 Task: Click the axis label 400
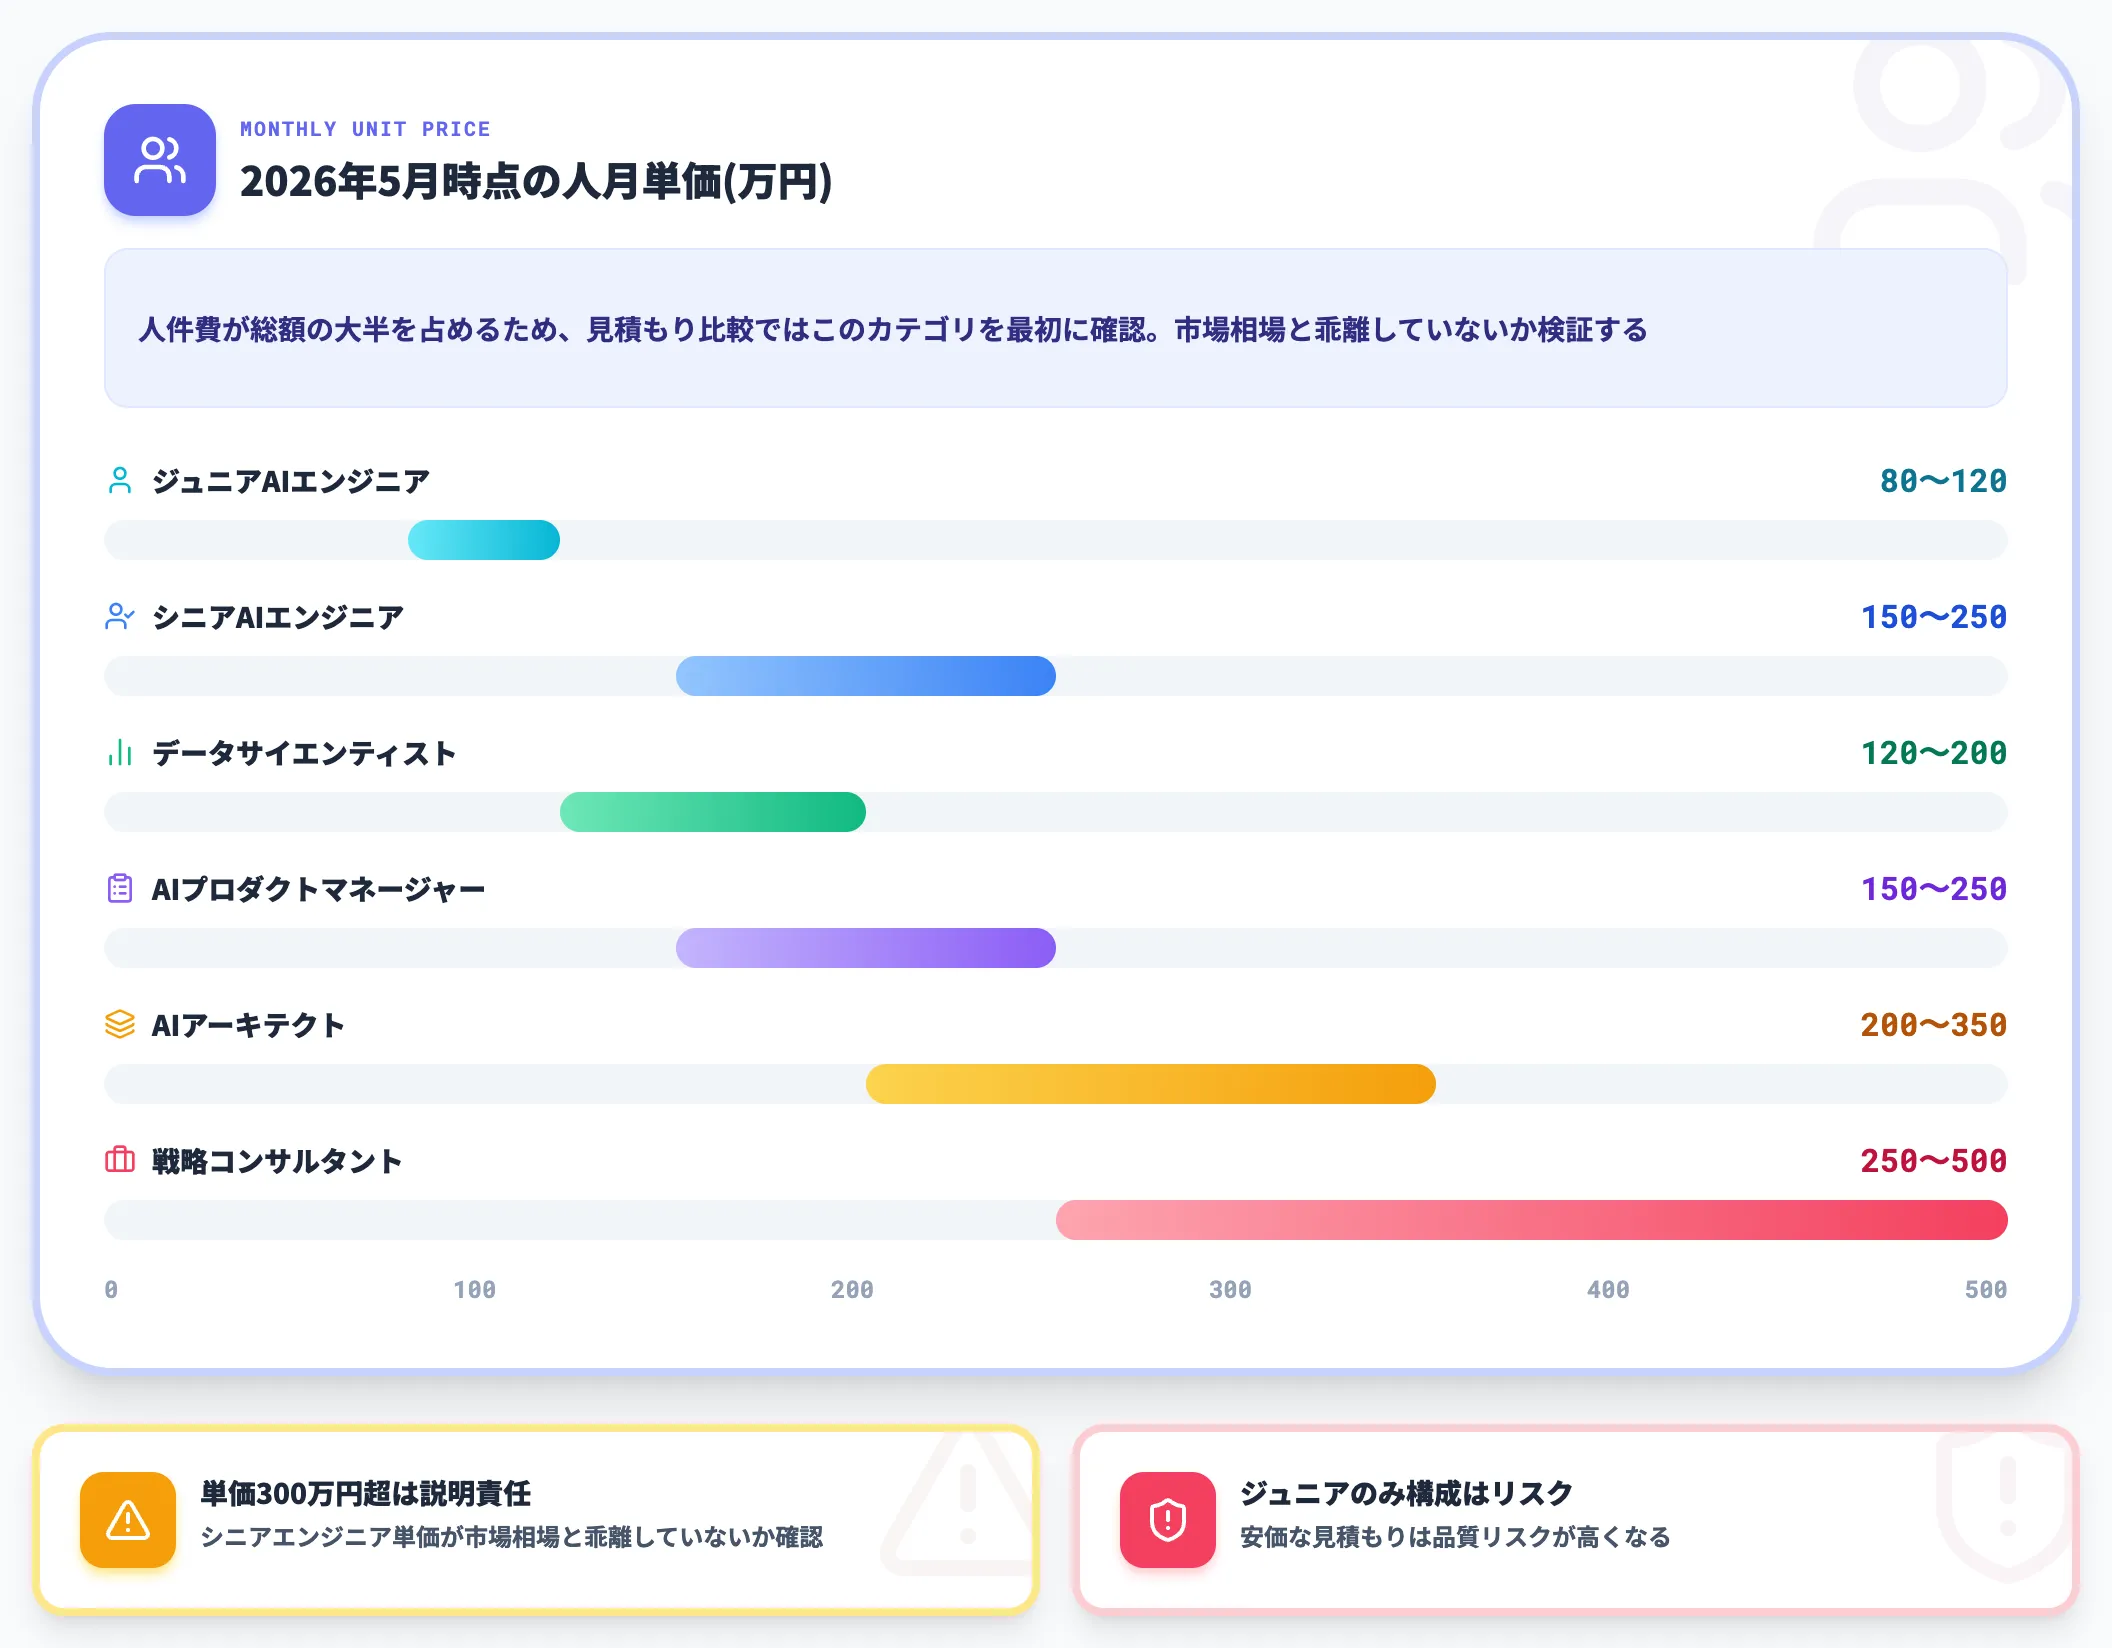(x=1608, y=1290)
